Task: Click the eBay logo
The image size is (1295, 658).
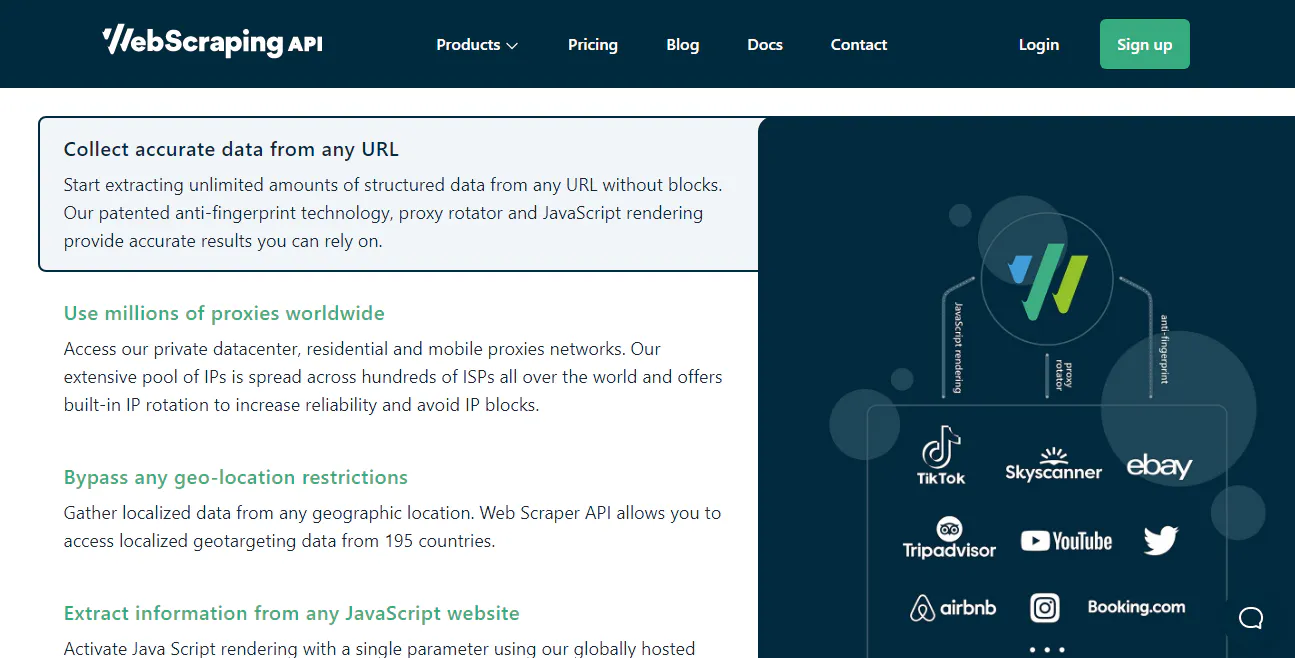Action: pos(1160,464)
